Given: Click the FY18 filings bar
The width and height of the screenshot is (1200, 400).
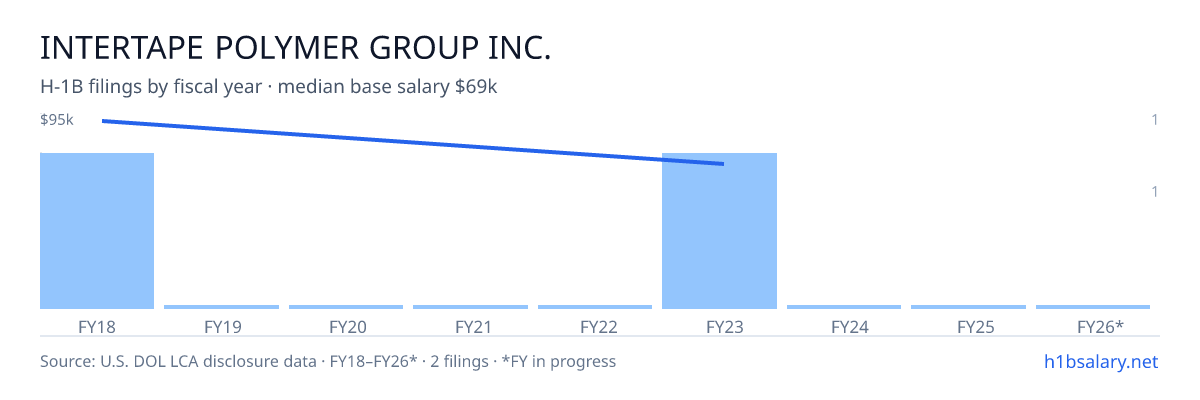Looking at the screenshot, I should [97, 231].
